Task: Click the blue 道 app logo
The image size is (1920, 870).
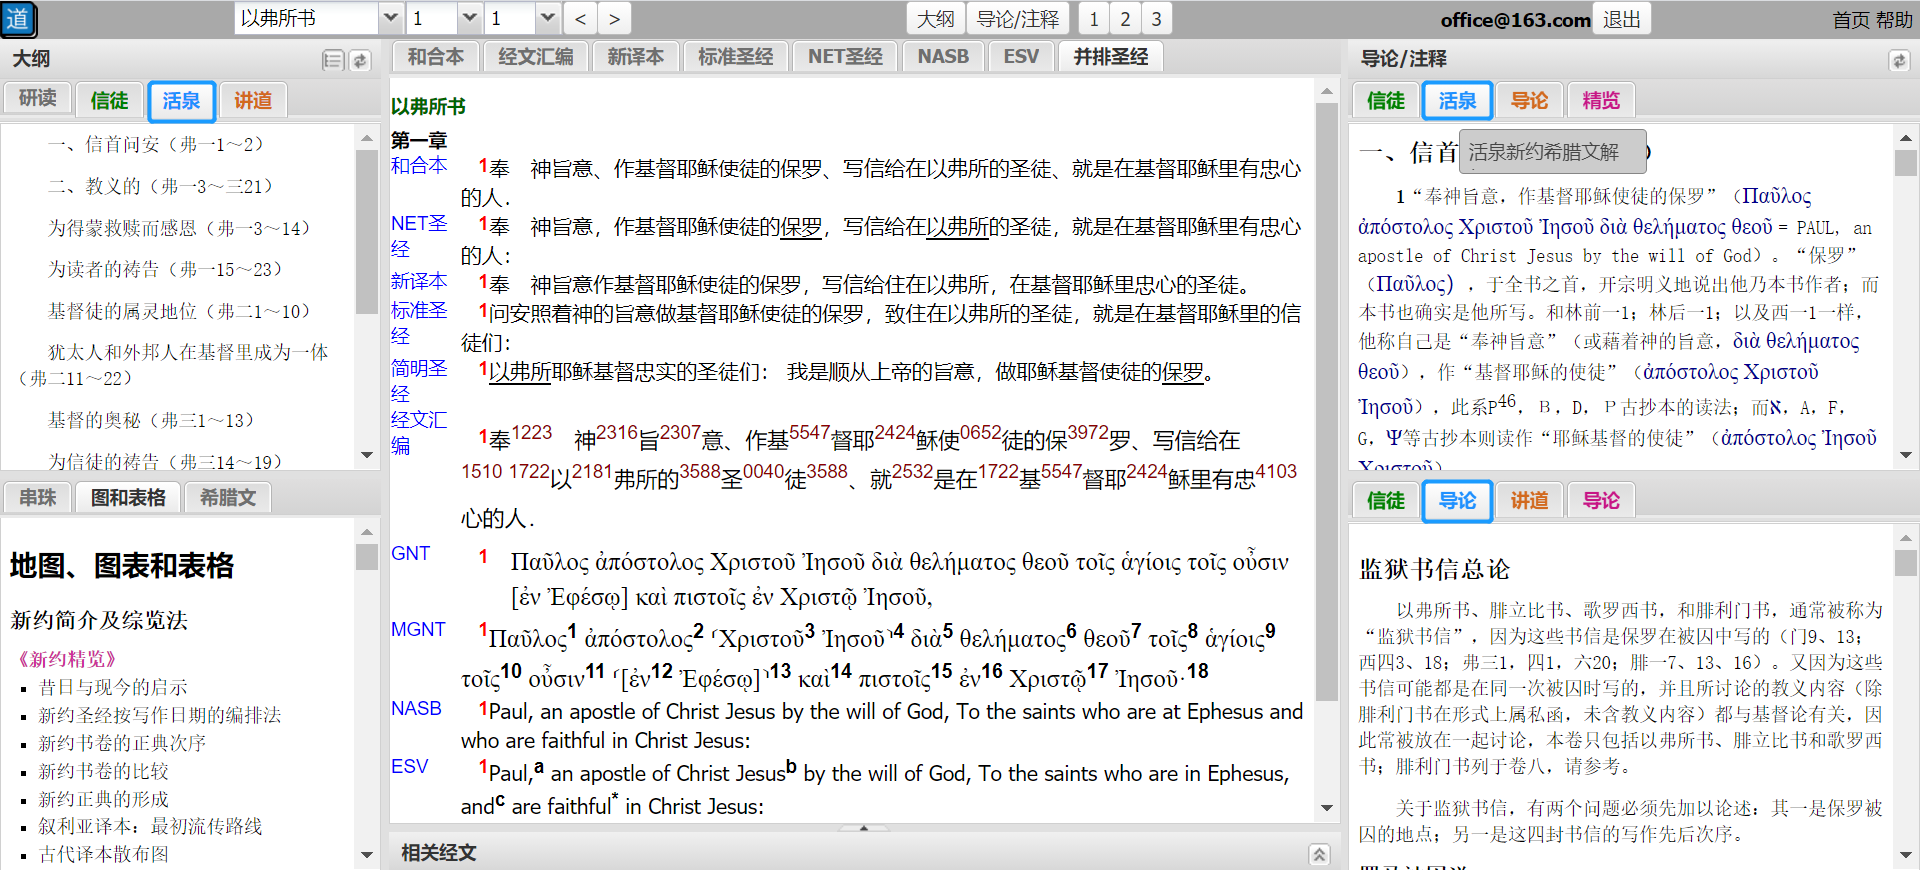Action: click(18, 19)
